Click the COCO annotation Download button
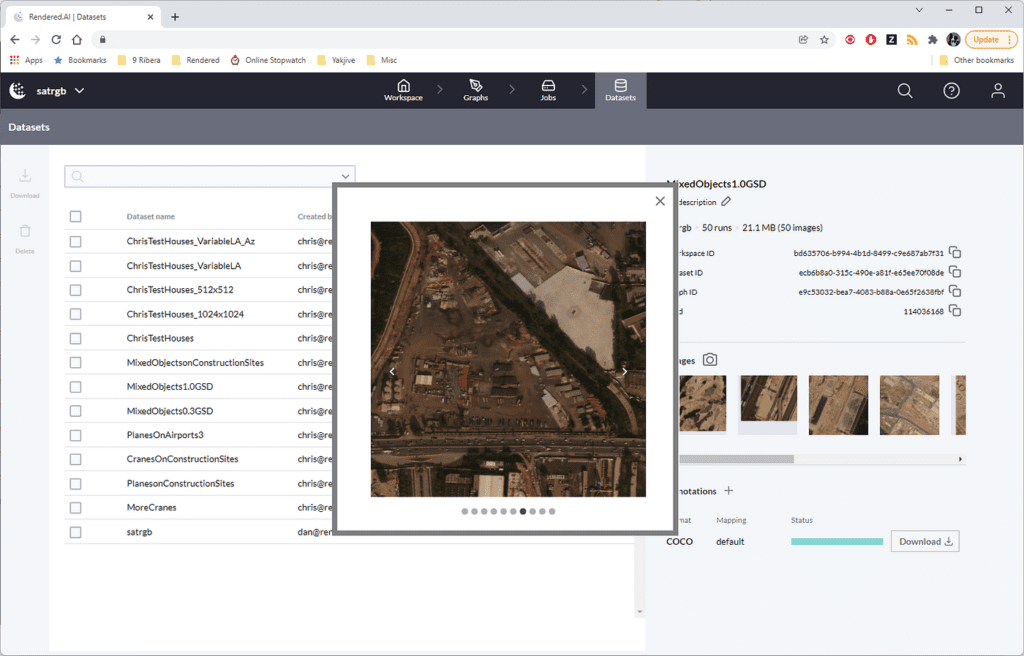 [x=925, y=542]
